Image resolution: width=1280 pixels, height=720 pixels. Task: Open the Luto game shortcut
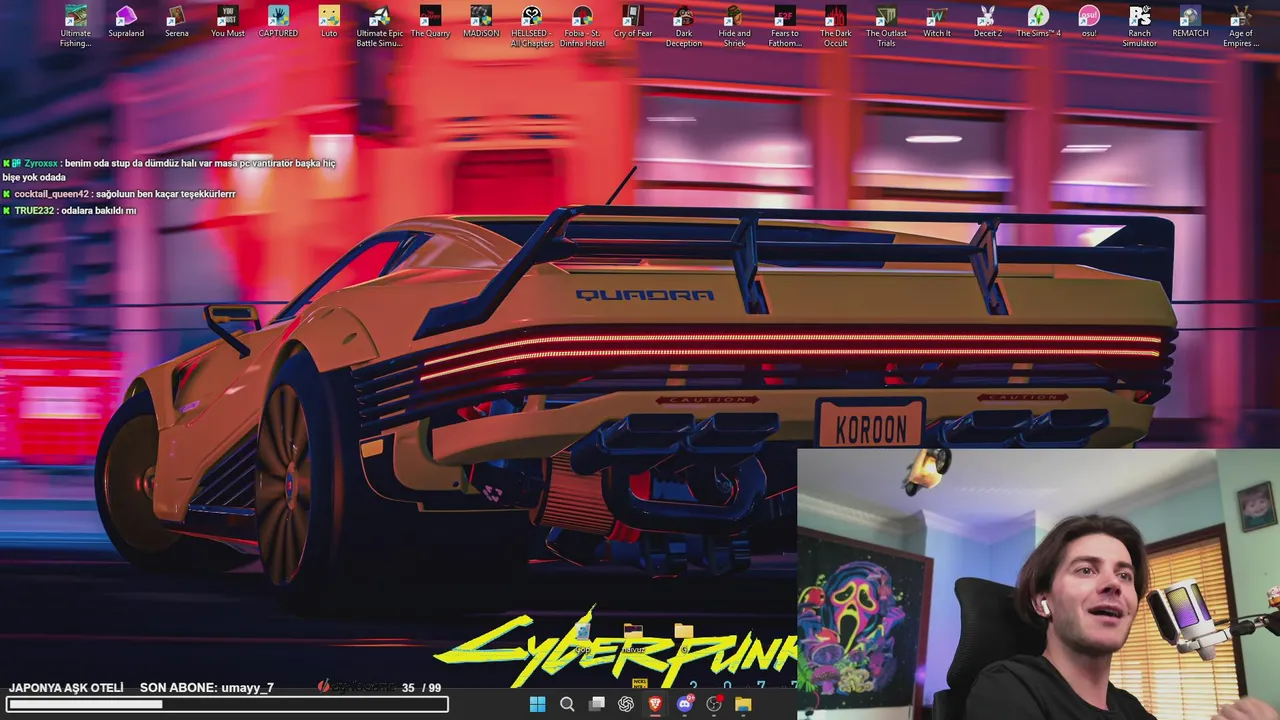(329, 22)
